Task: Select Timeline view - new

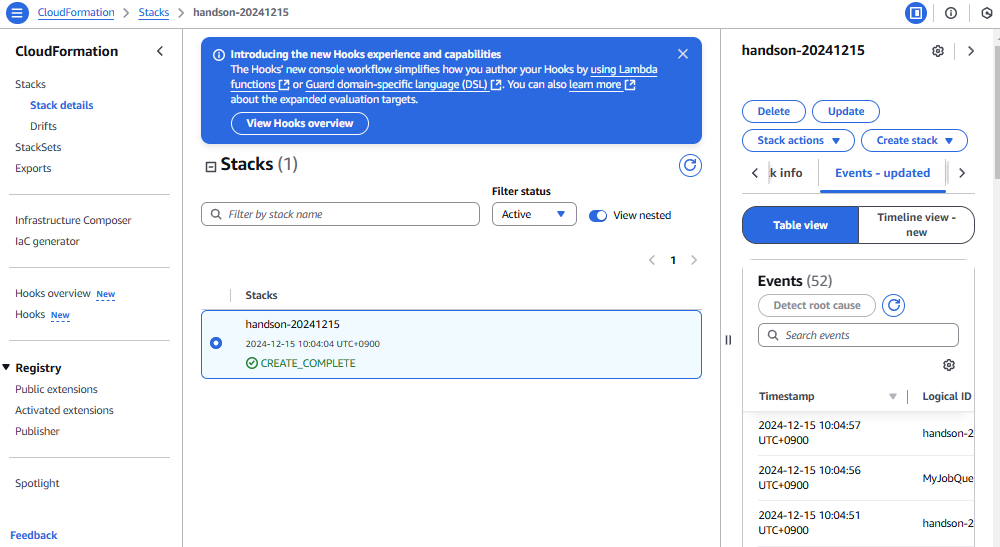Action: (x=916, y=225)
